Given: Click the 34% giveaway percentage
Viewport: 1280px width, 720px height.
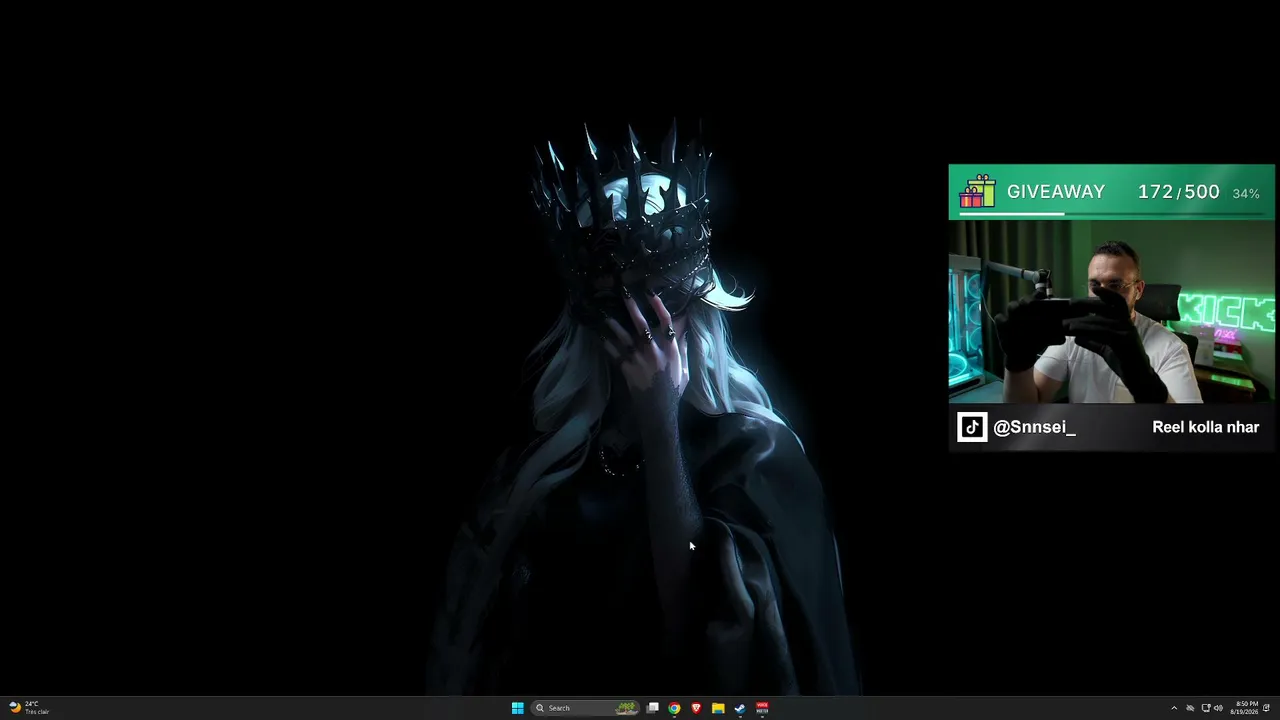Looking at the screenshot, I should [x=1246, y=193].
